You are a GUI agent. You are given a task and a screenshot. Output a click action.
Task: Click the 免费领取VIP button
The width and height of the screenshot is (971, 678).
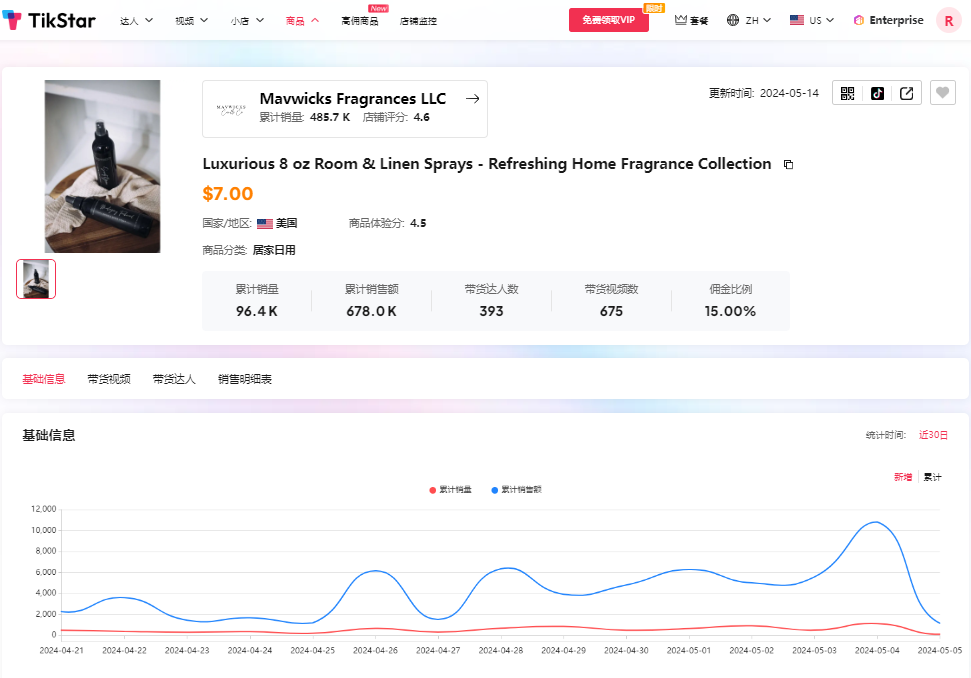point(609,20)
